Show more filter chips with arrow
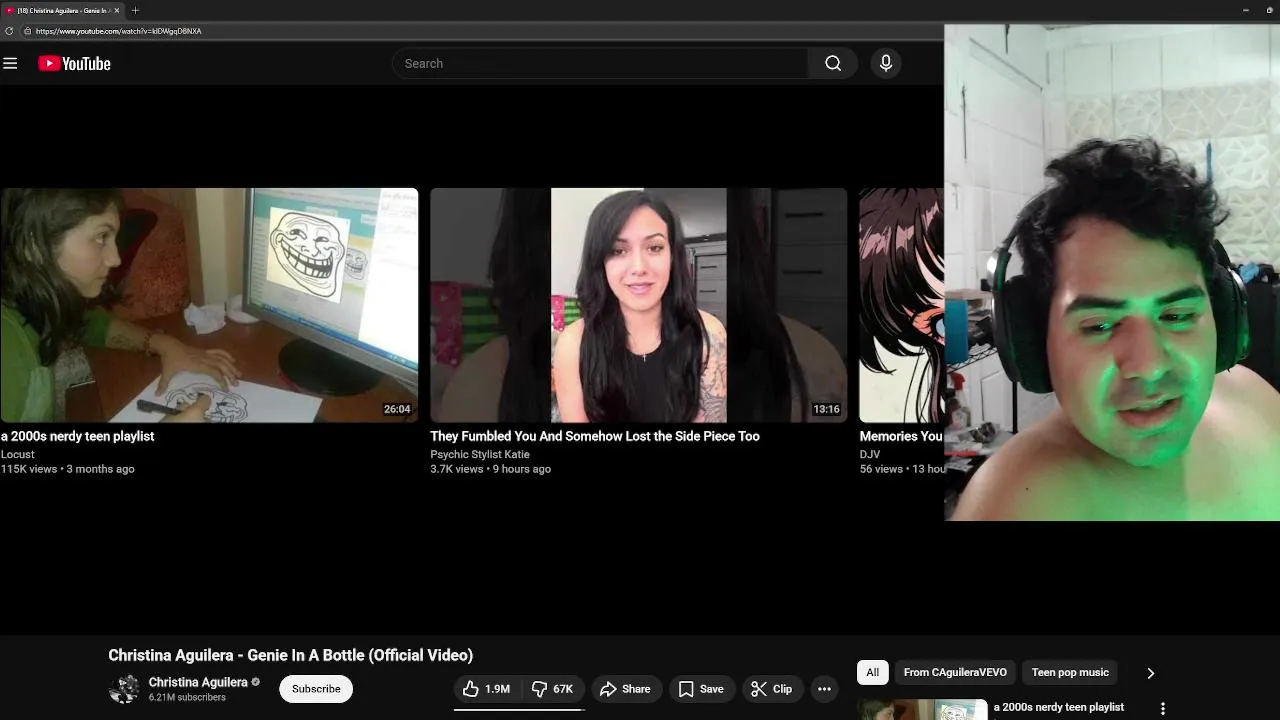 [1150, 673]
